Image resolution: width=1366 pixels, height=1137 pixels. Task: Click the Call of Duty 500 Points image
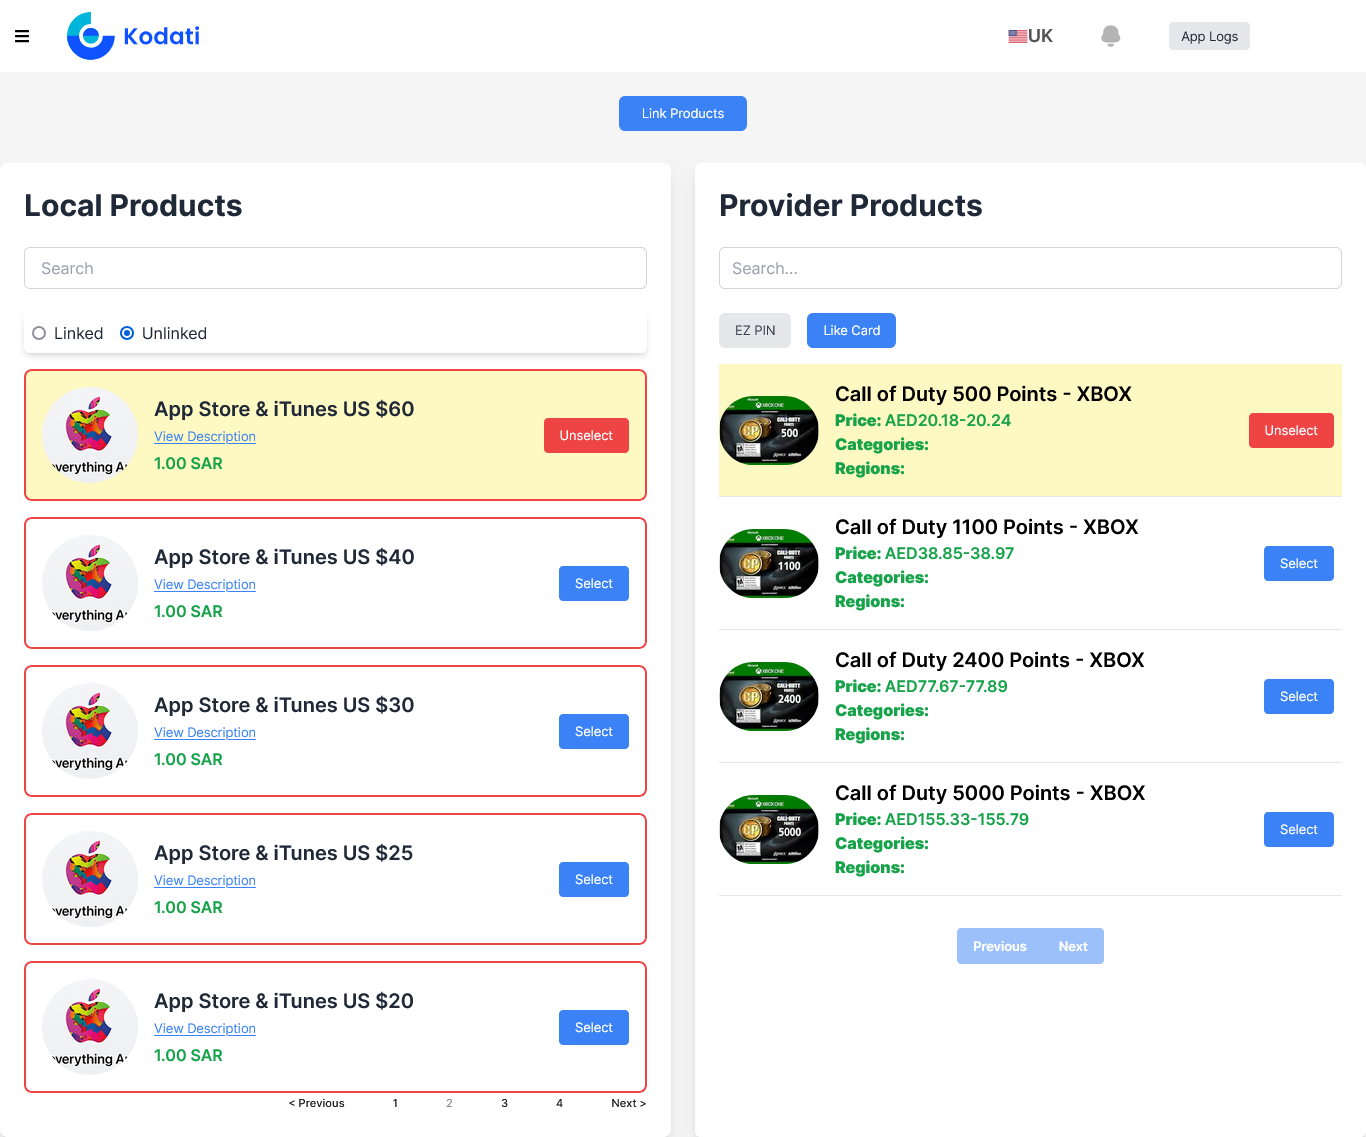click(769, 430)
